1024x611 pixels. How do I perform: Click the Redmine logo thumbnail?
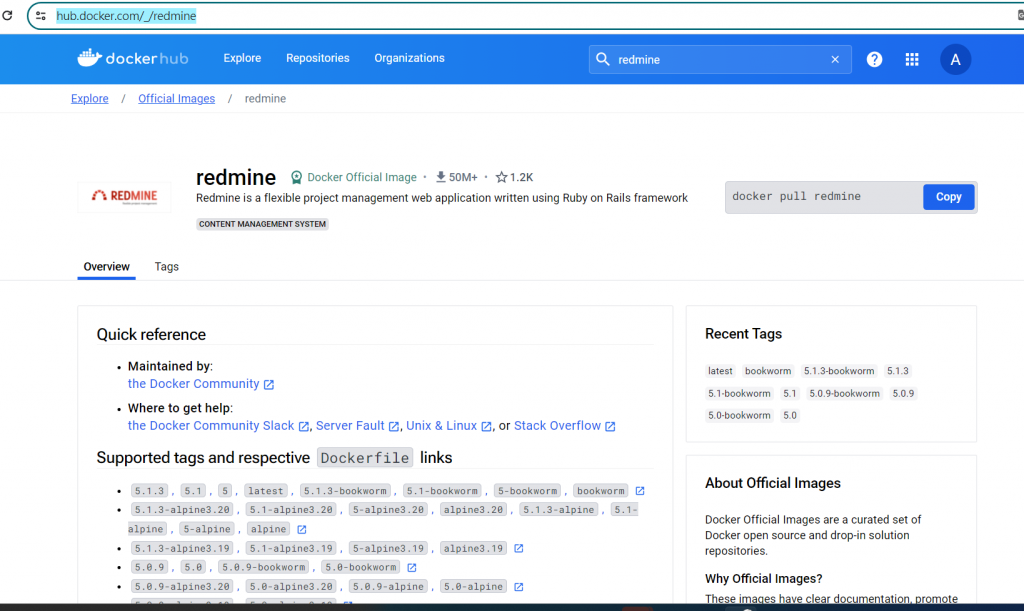[124, 196]
